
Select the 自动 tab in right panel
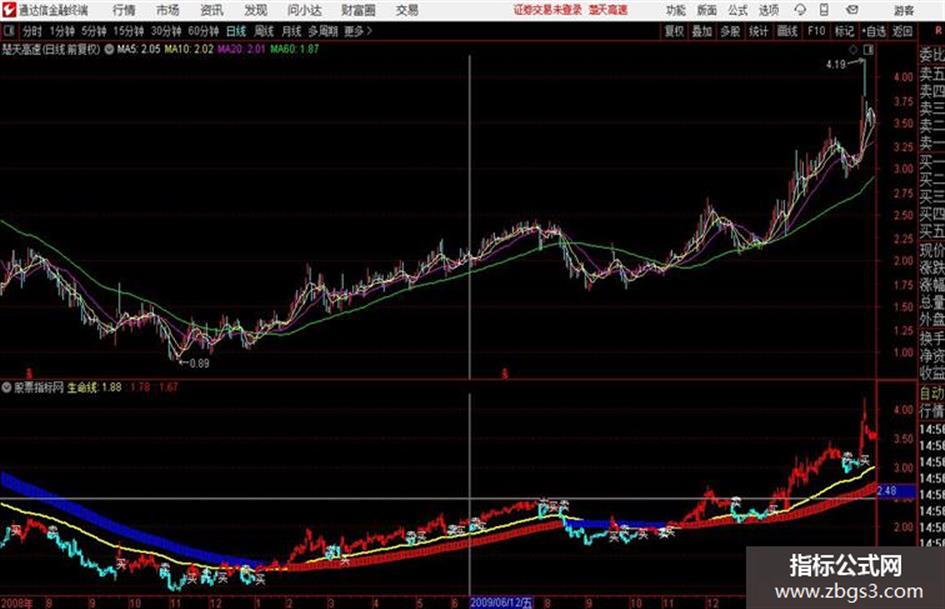pyautogui.click(x=931, y=393)
